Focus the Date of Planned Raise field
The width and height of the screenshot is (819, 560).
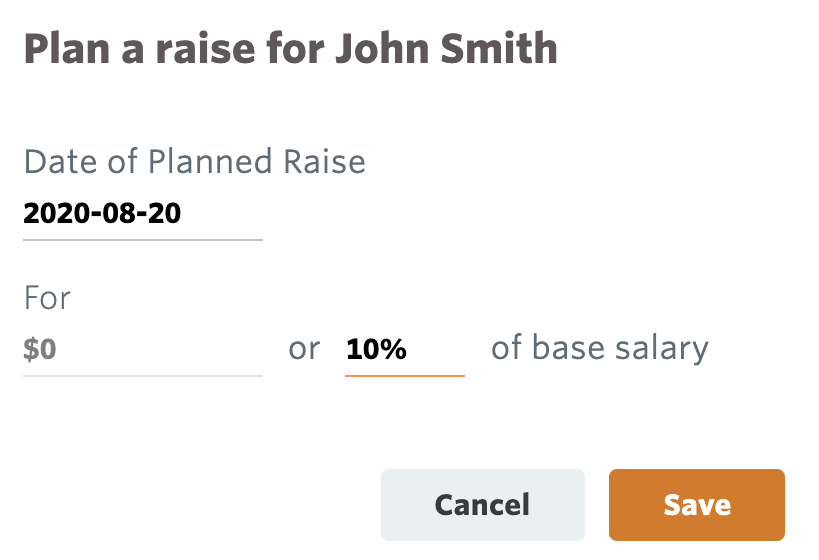click(142, 213)
